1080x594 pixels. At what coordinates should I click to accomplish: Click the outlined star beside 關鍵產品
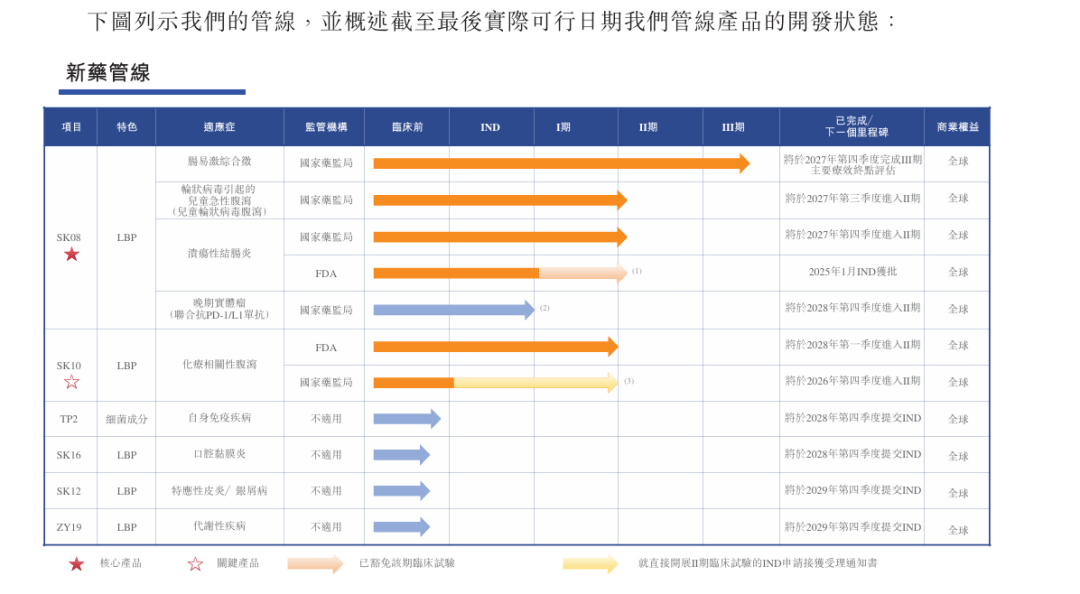196,564
